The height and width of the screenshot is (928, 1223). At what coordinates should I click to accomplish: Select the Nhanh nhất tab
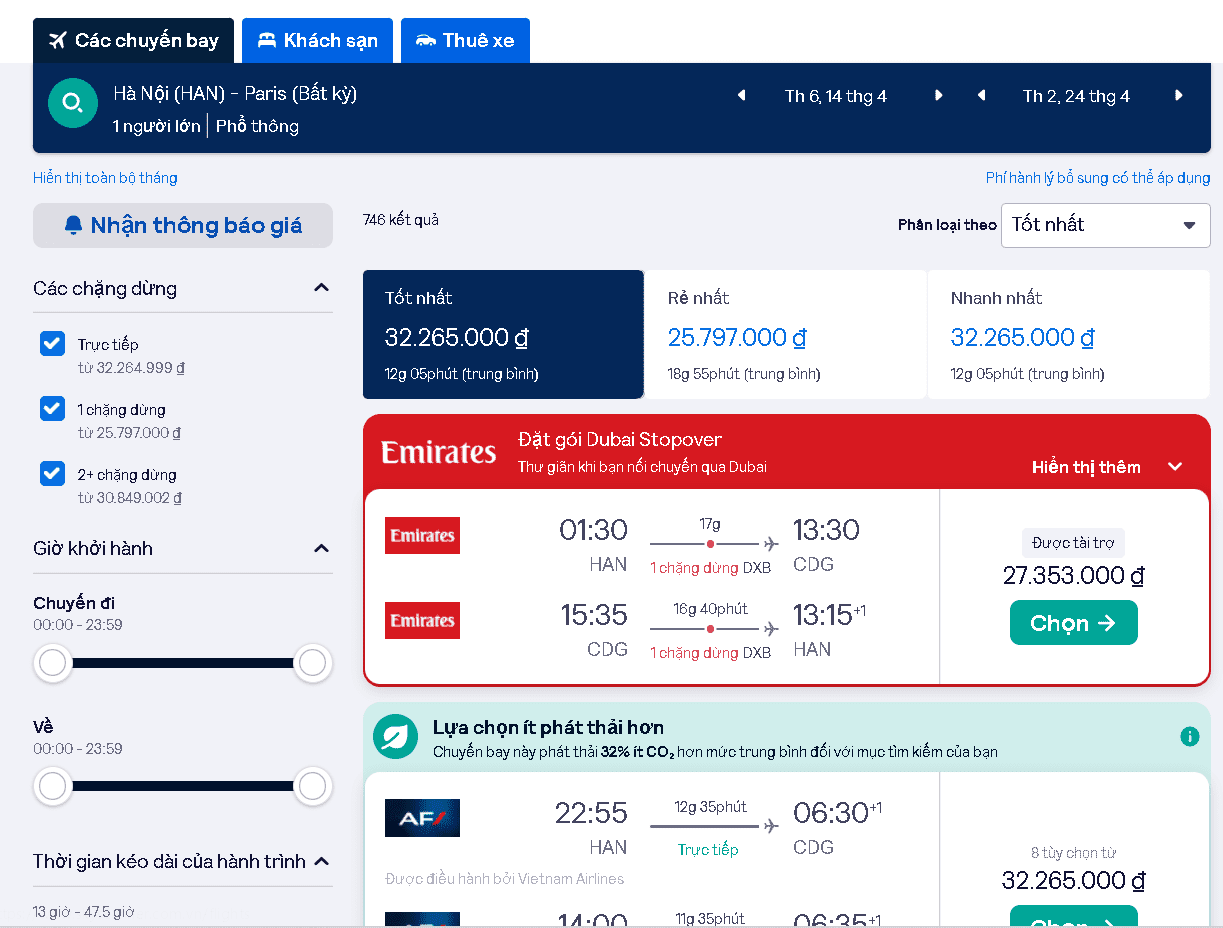(x=1068, y=334)
